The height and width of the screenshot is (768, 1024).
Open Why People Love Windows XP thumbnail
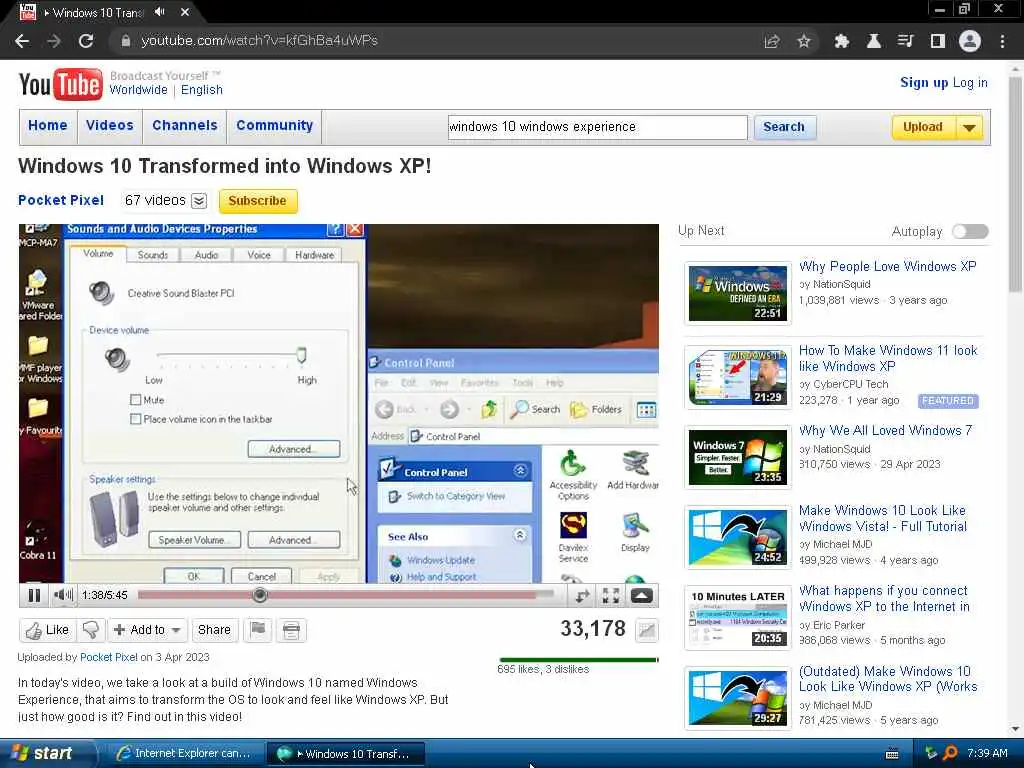point(738,293)
